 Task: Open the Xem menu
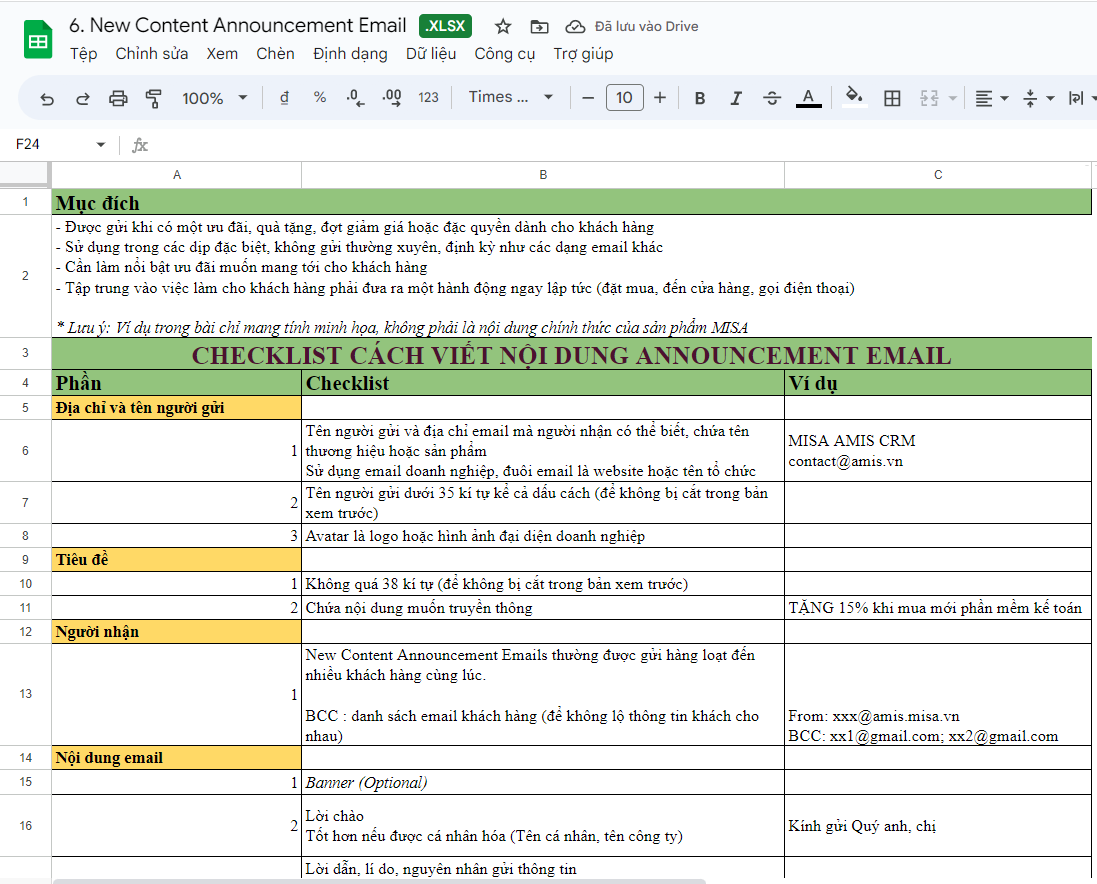pyautogui.click(x=222, y=54)
